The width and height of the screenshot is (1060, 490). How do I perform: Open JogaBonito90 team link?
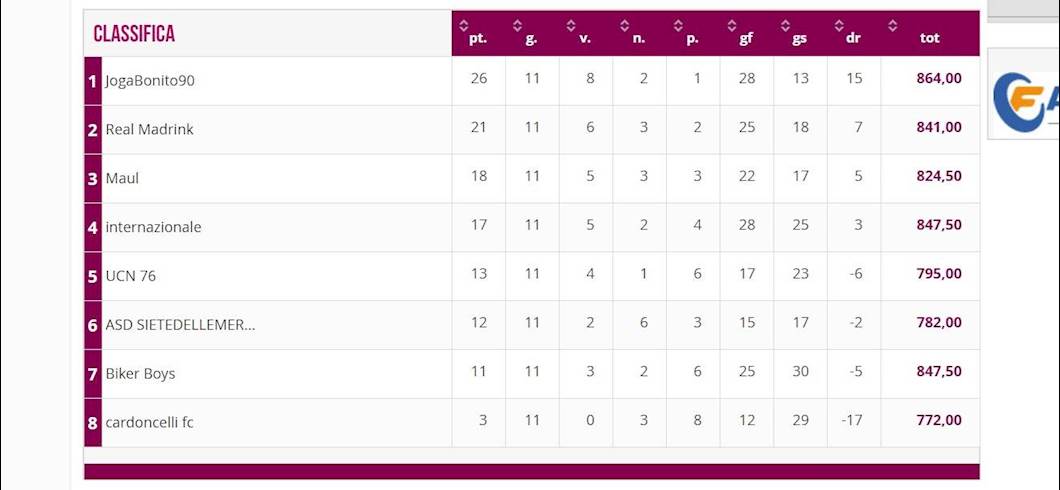150,81
